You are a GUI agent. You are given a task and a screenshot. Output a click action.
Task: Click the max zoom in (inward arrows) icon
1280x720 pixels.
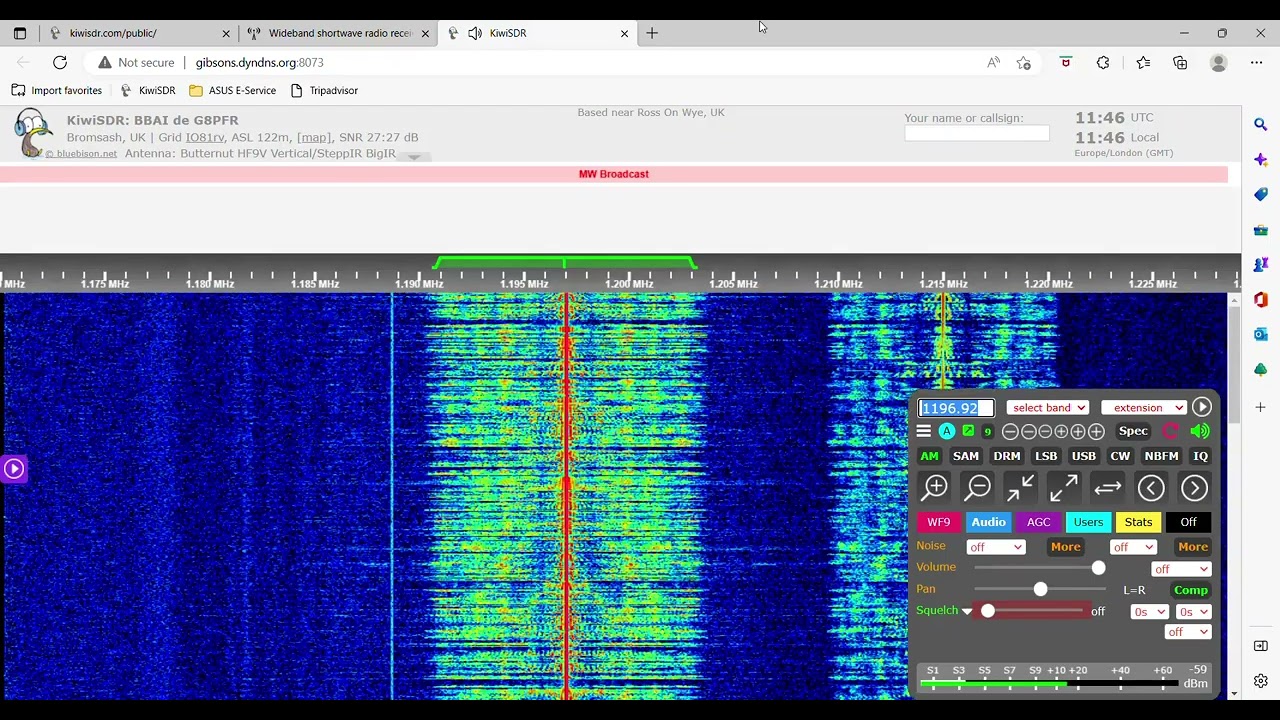1021,488
